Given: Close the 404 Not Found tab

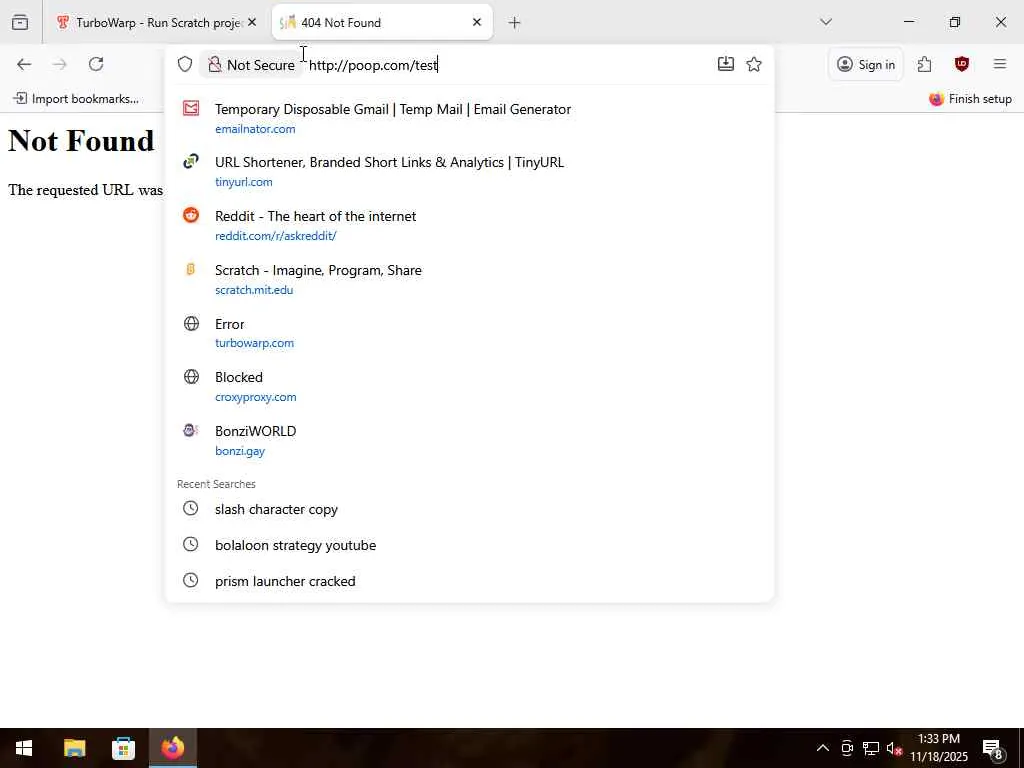Looking at the screenshot, I should click(477, 22).
